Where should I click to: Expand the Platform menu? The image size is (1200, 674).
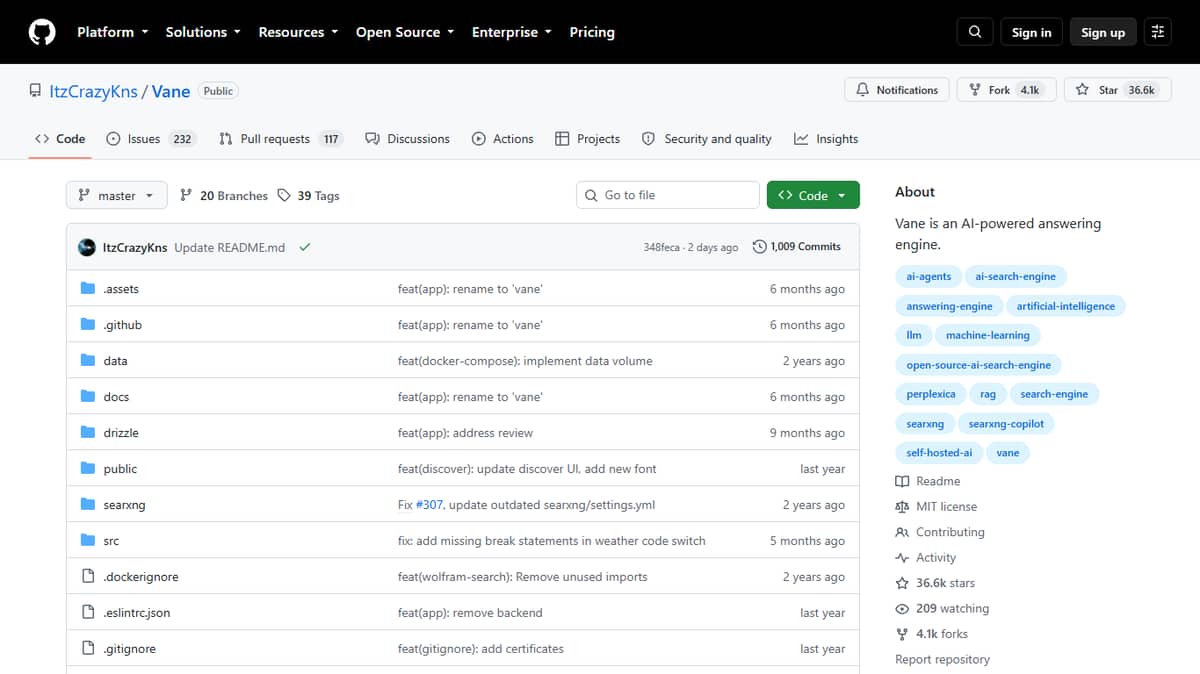point(112,32)
